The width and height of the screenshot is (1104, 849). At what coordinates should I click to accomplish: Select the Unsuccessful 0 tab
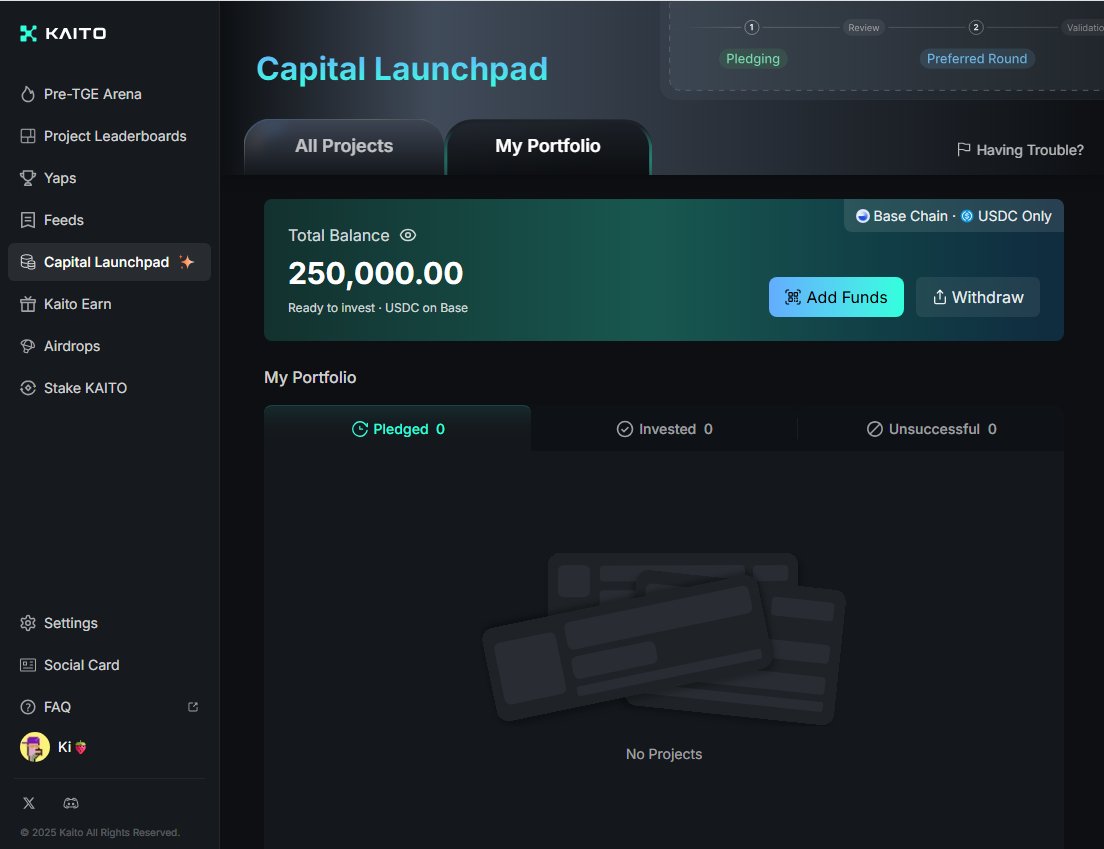coord(931,429)
